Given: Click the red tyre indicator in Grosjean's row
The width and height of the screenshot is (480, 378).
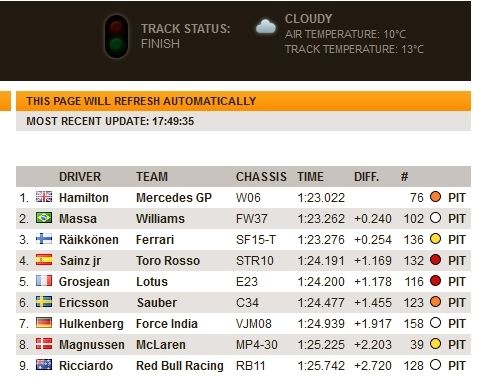Looking at the screenshot, I should (435, 281).
